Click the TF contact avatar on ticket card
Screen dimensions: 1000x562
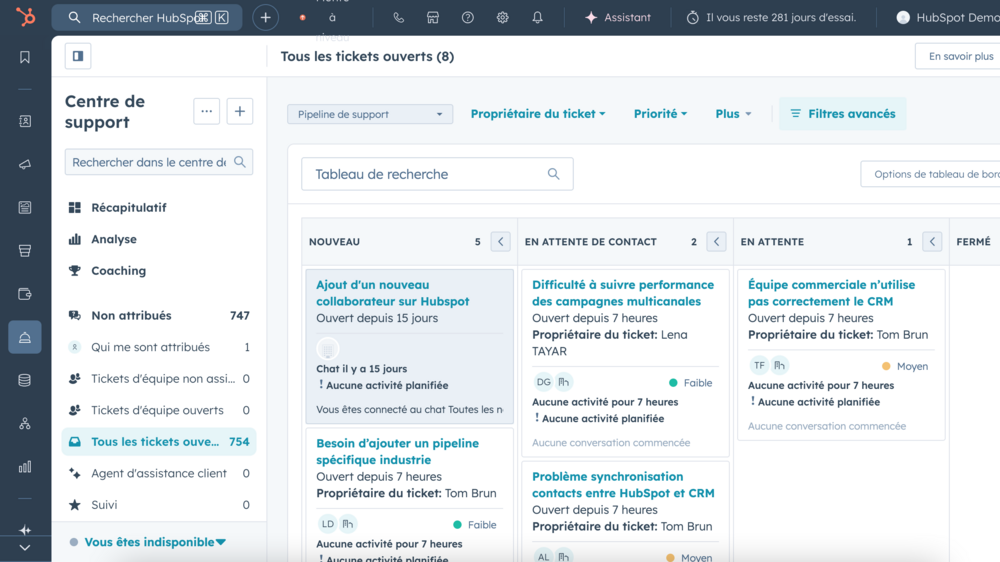pos(759,366)
